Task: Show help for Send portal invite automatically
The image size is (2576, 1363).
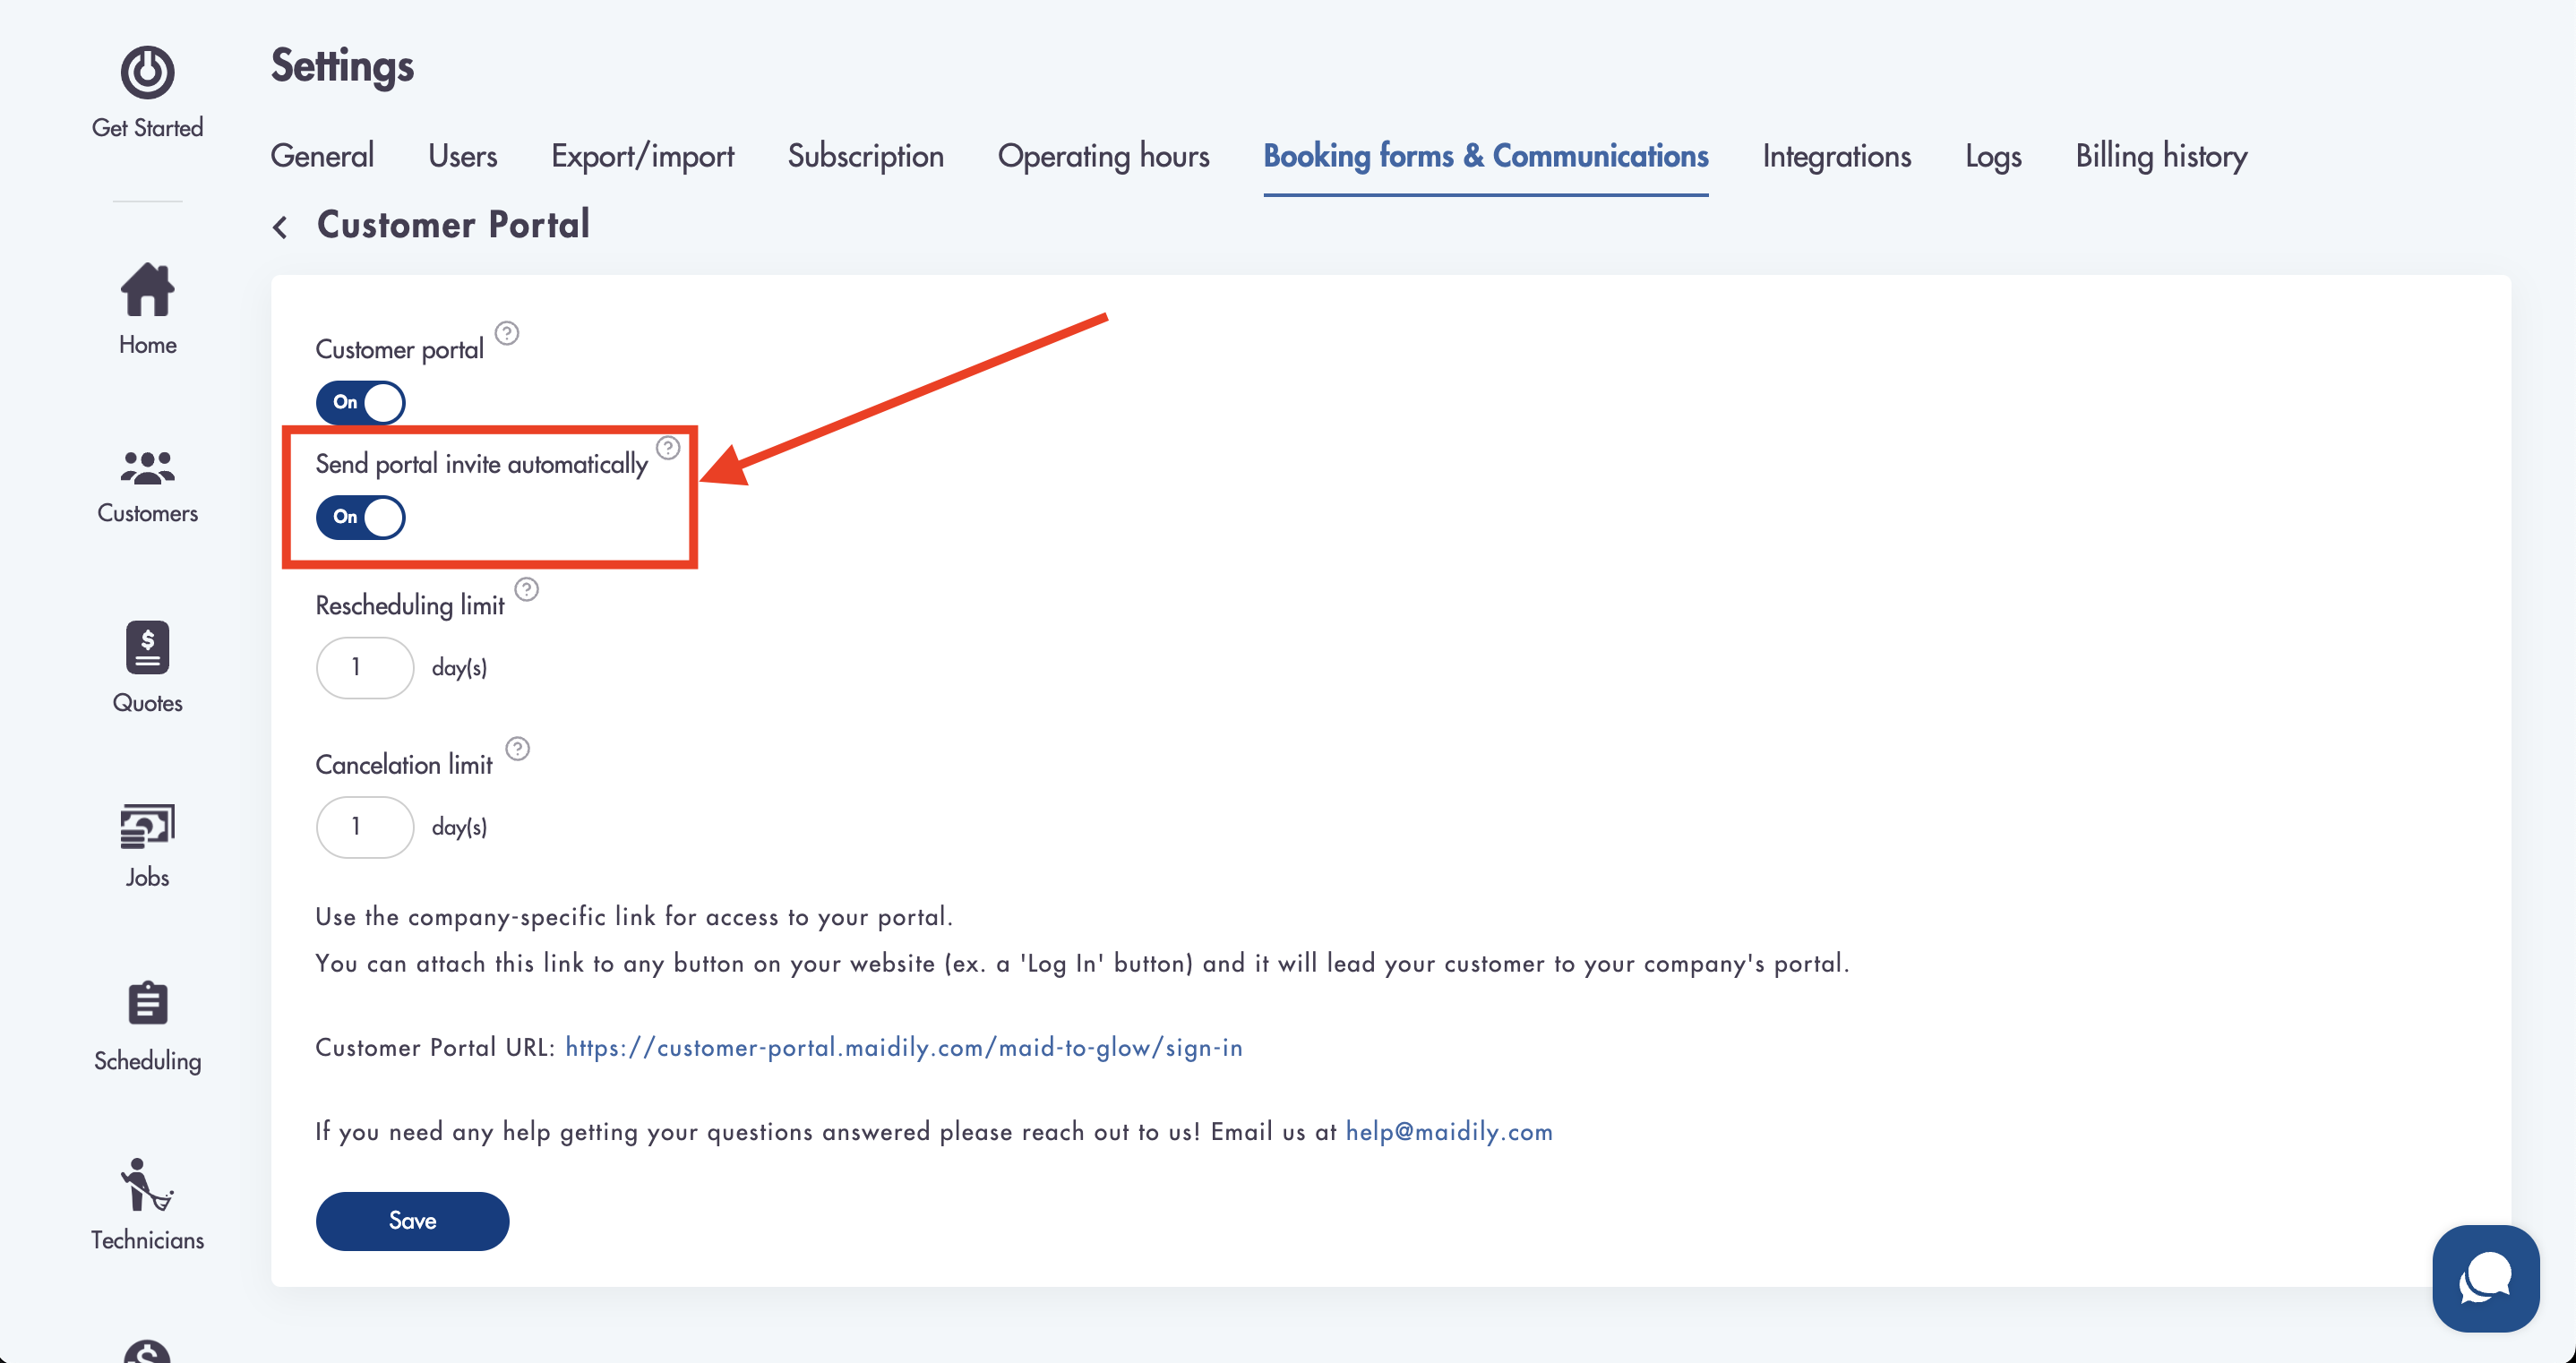Action: pos(668,447)
